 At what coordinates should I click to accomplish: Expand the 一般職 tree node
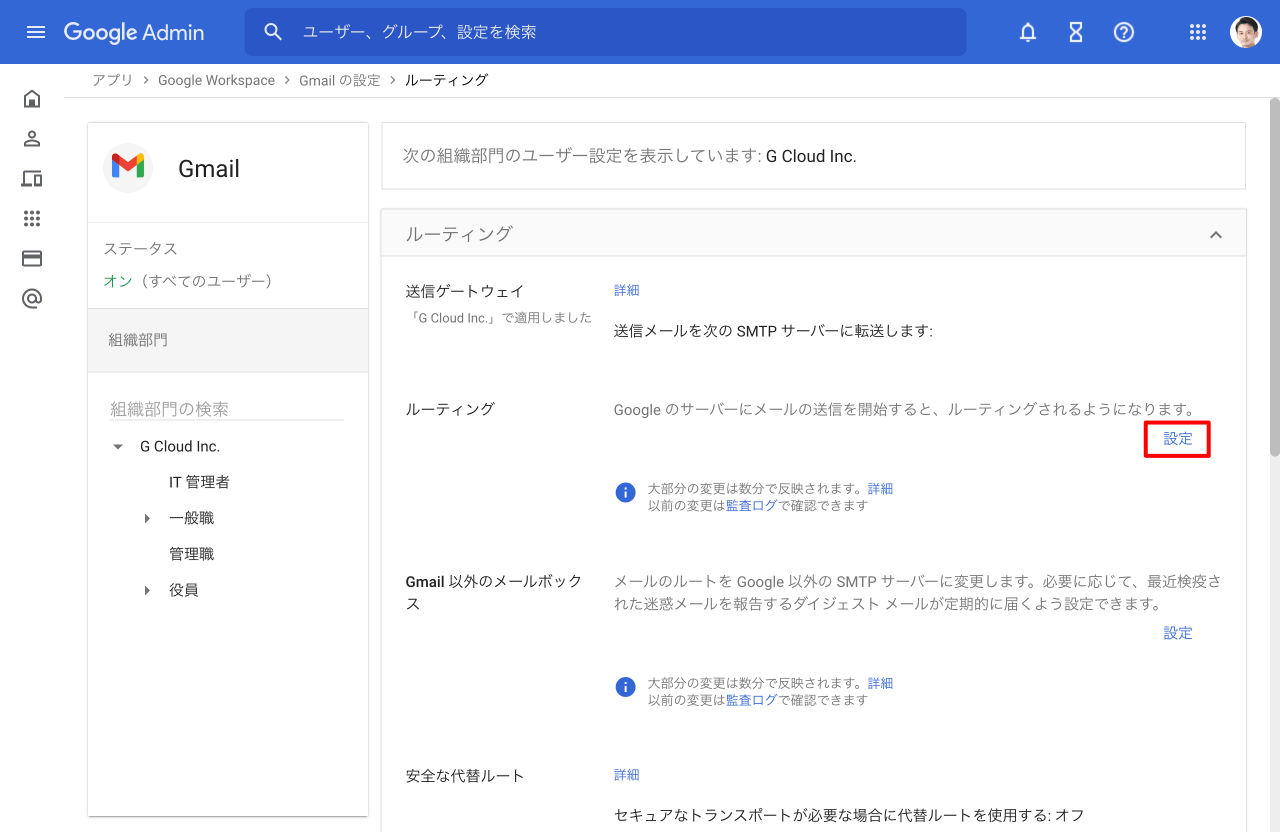147,518
